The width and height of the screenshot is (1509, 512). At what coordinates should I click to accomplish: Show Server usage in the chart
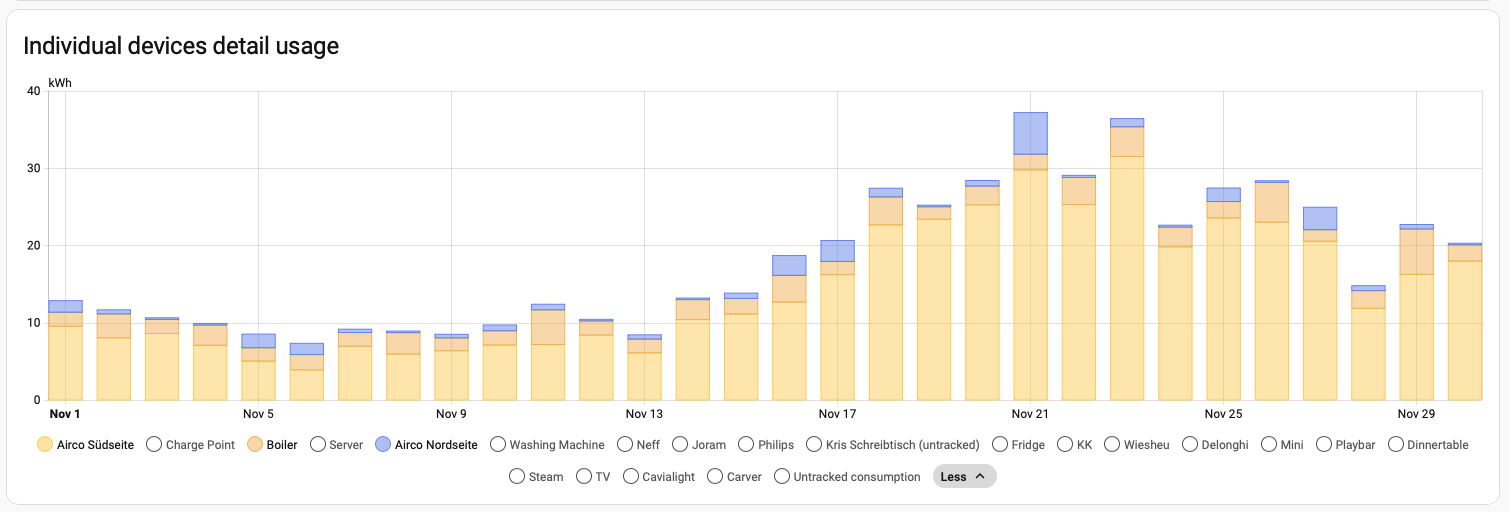338,444
